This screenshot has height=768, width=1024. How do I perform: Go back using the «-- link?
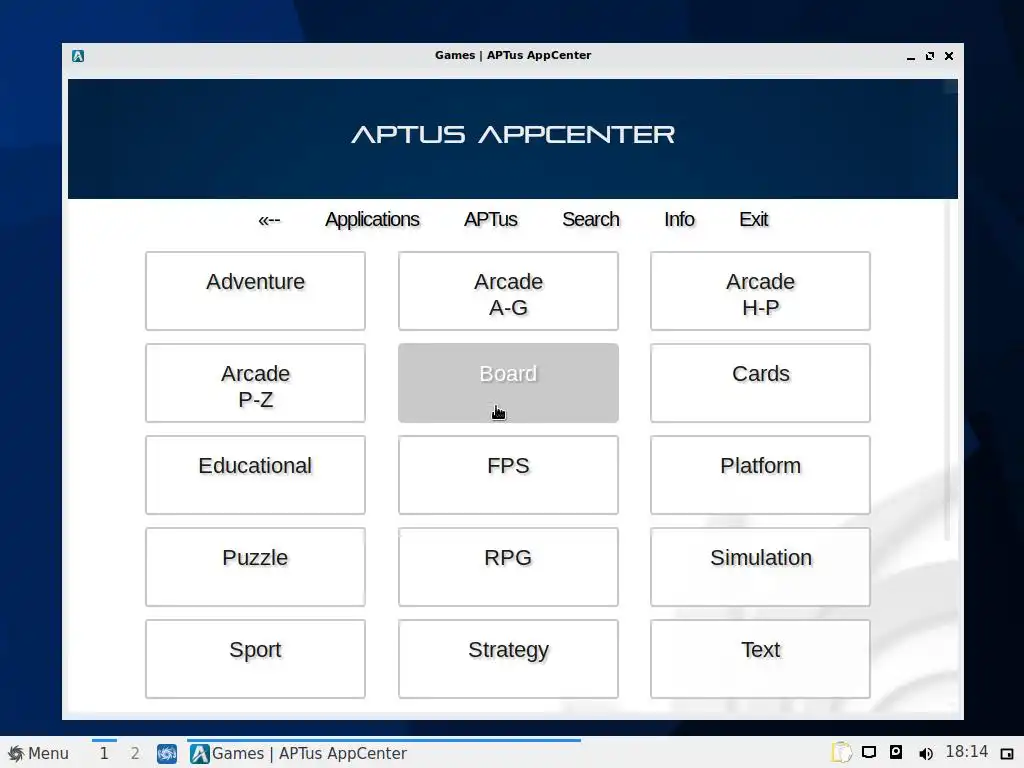tap(269, 219)
